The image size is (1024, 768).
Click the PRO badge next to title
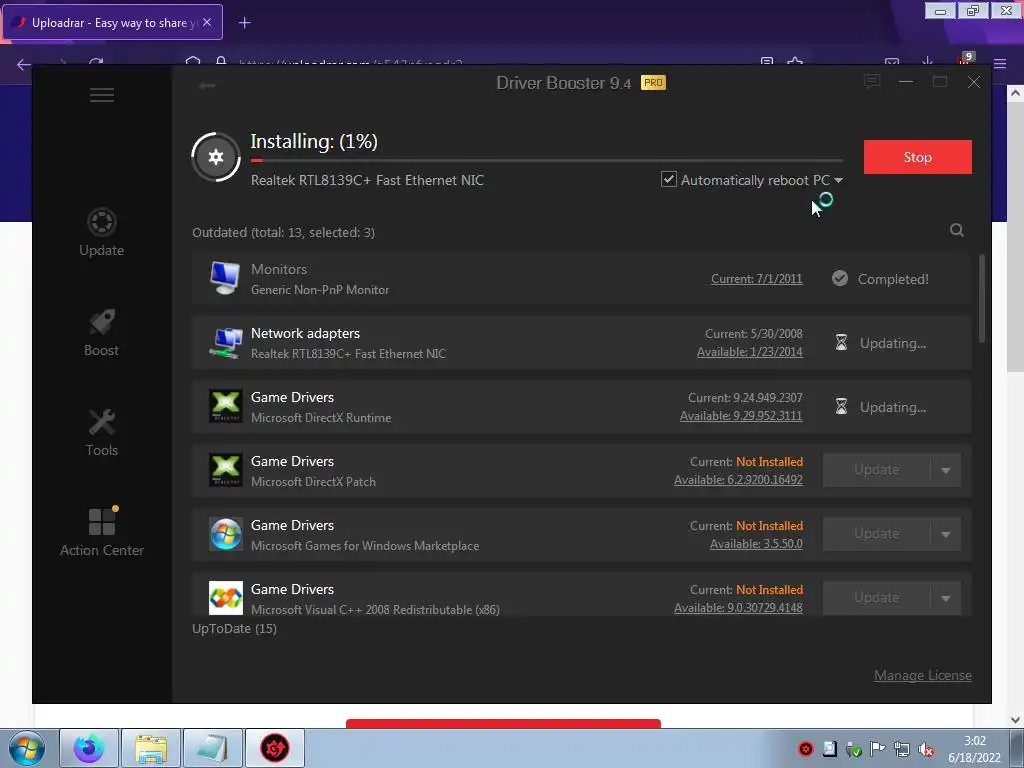point(653,82)
